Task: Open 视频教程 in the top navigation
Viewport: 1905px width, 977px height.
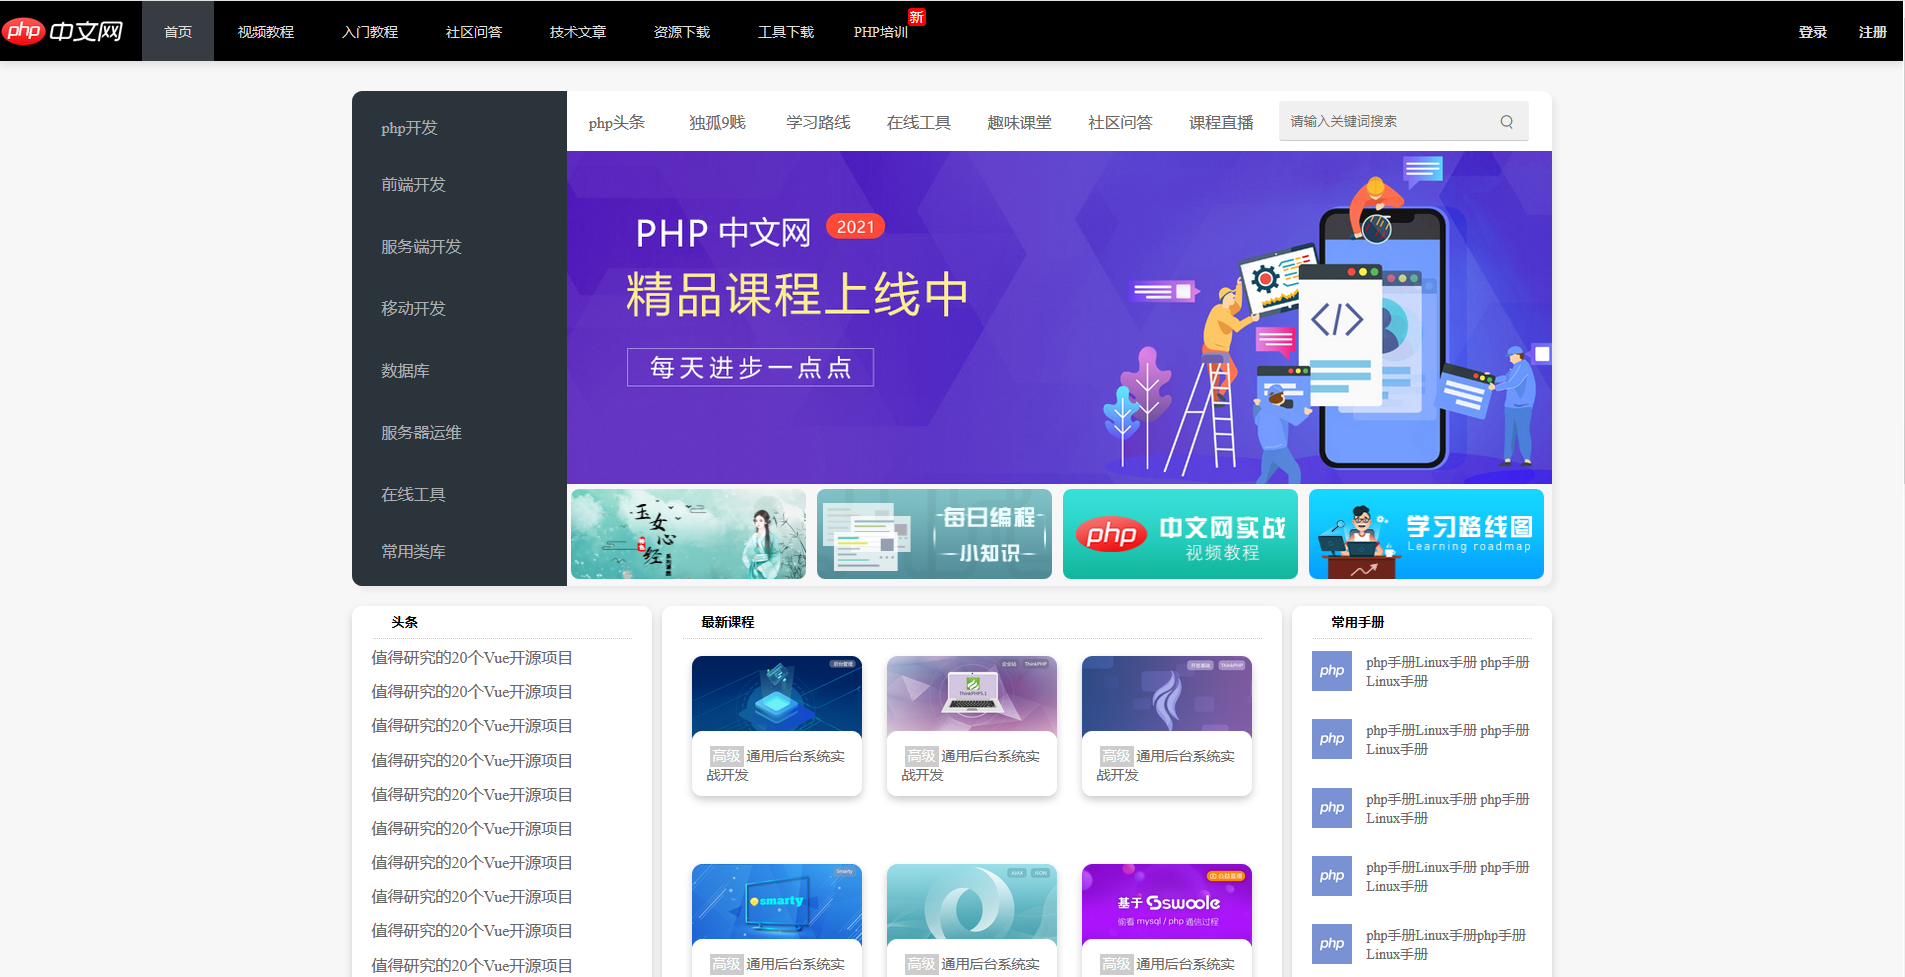Action: 266,32
